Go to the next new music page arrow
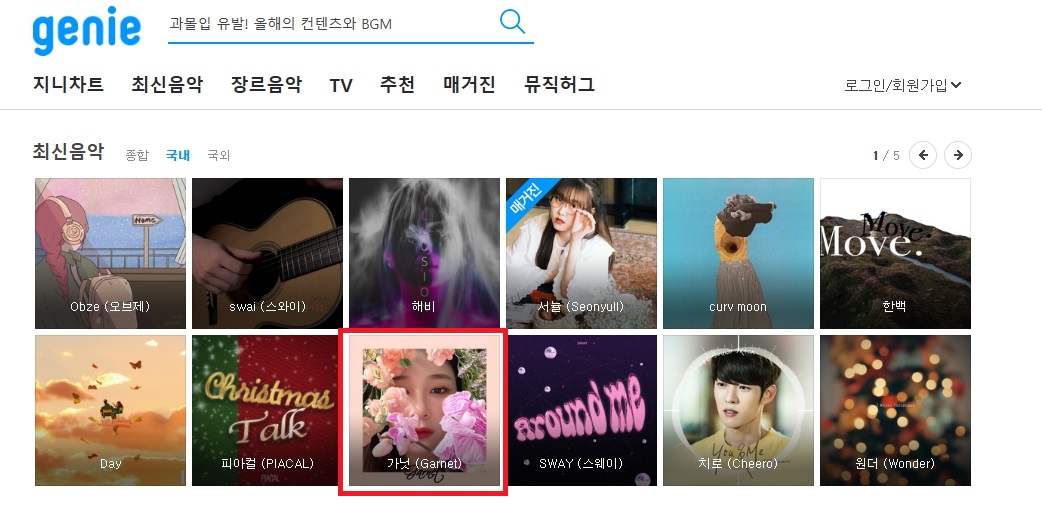Screen dimensions: 1042x510 tap(958, 155)
